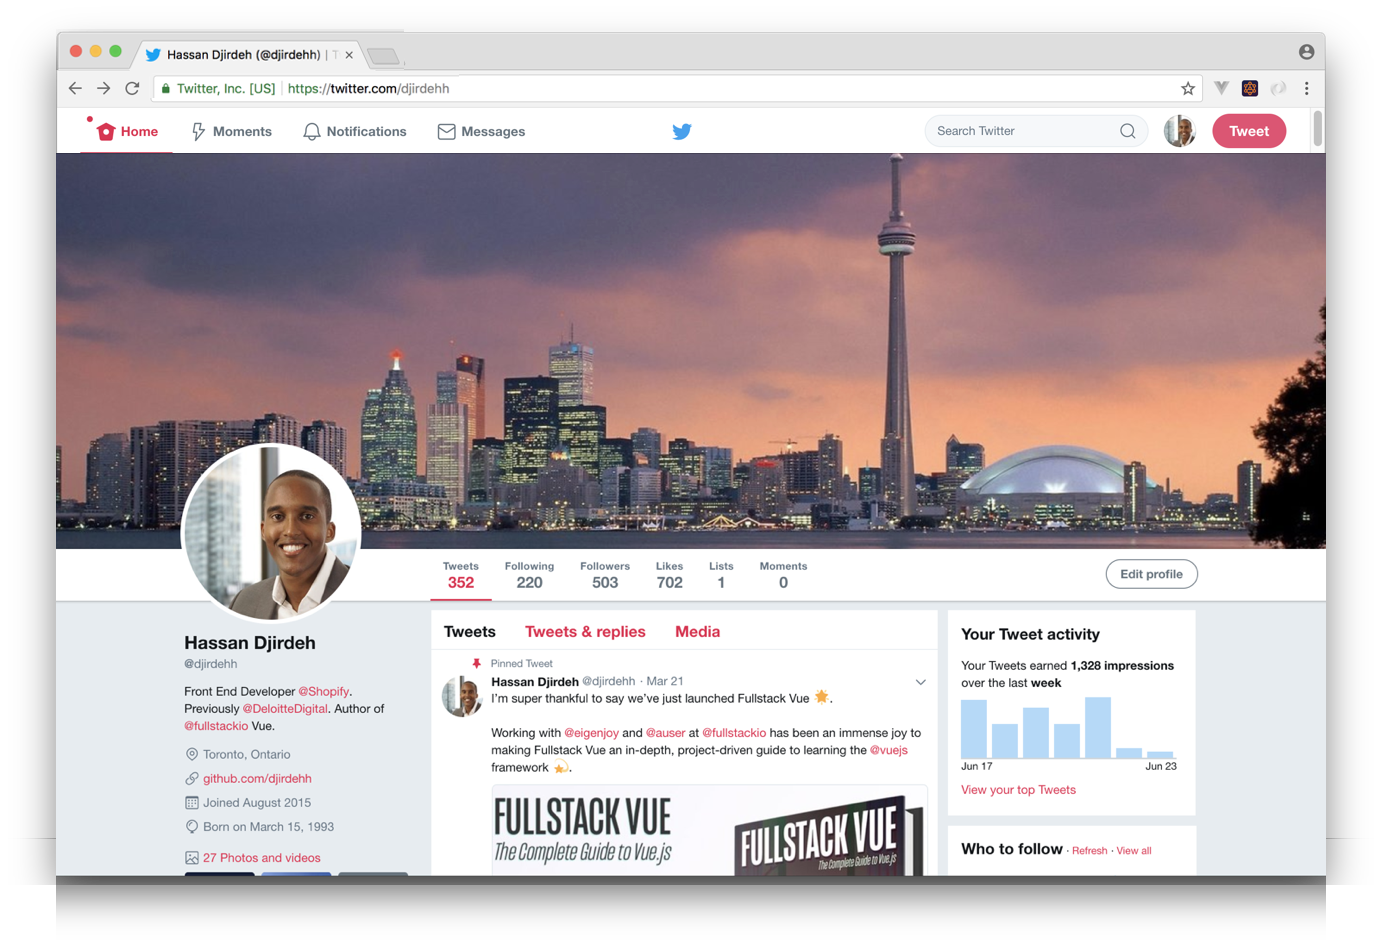Screen dimensions: 1382x945
Task: Close the Hassan Djirdeh browser tab
Action: (x=349, y=55)
